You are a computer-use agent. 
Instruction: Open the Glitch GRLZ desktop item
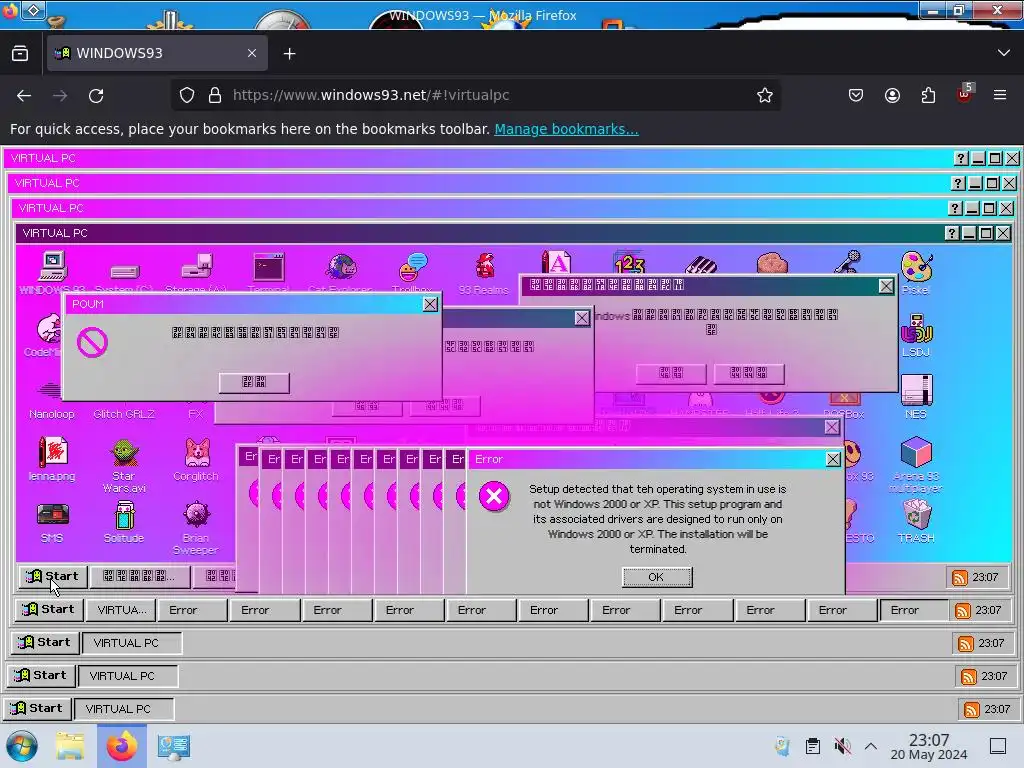(124, 414)
